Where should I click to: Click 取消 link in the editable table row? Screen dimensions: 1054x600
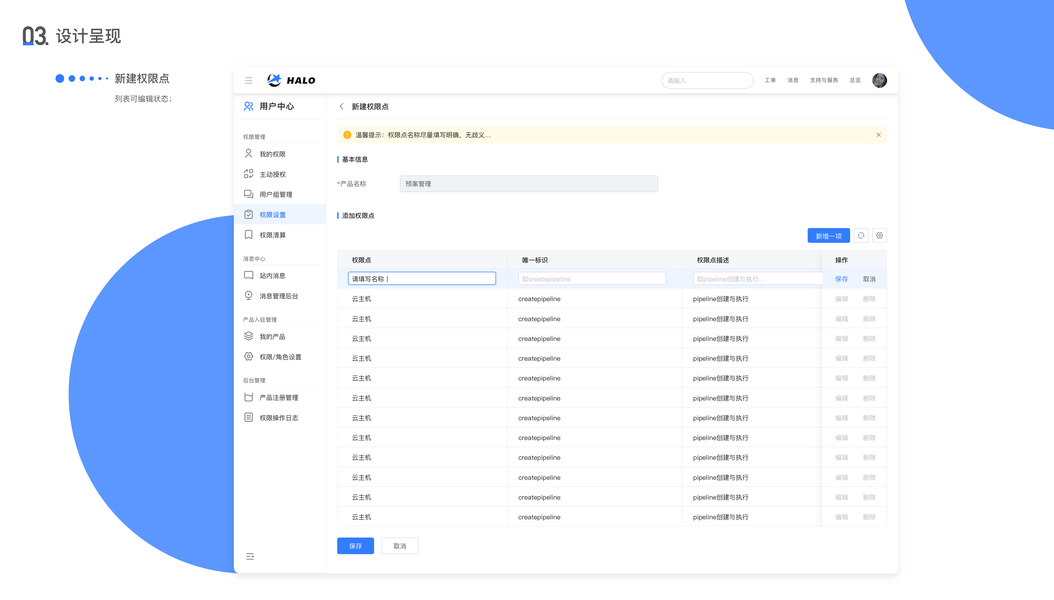click(x=869, y=279)
